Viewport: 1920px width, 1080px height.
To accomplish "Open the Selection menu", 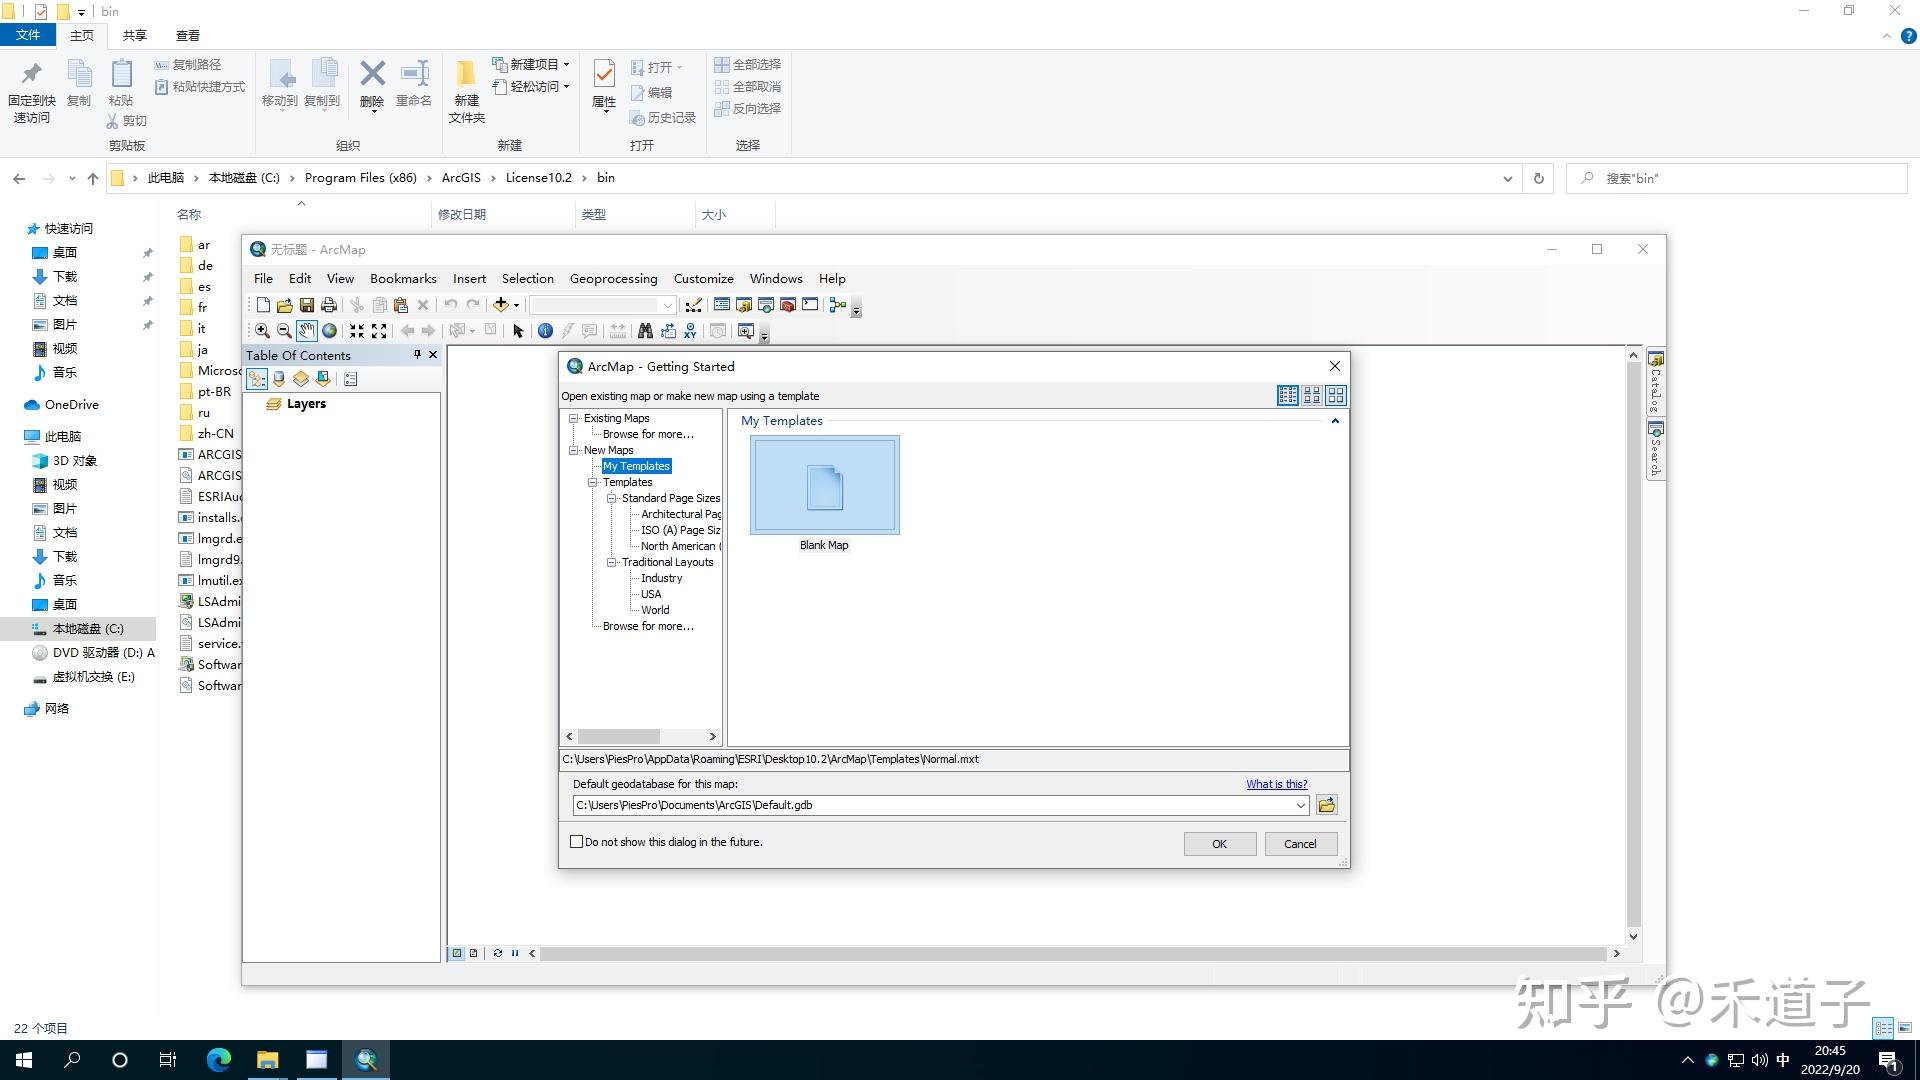I will click(x=528, y=279).
